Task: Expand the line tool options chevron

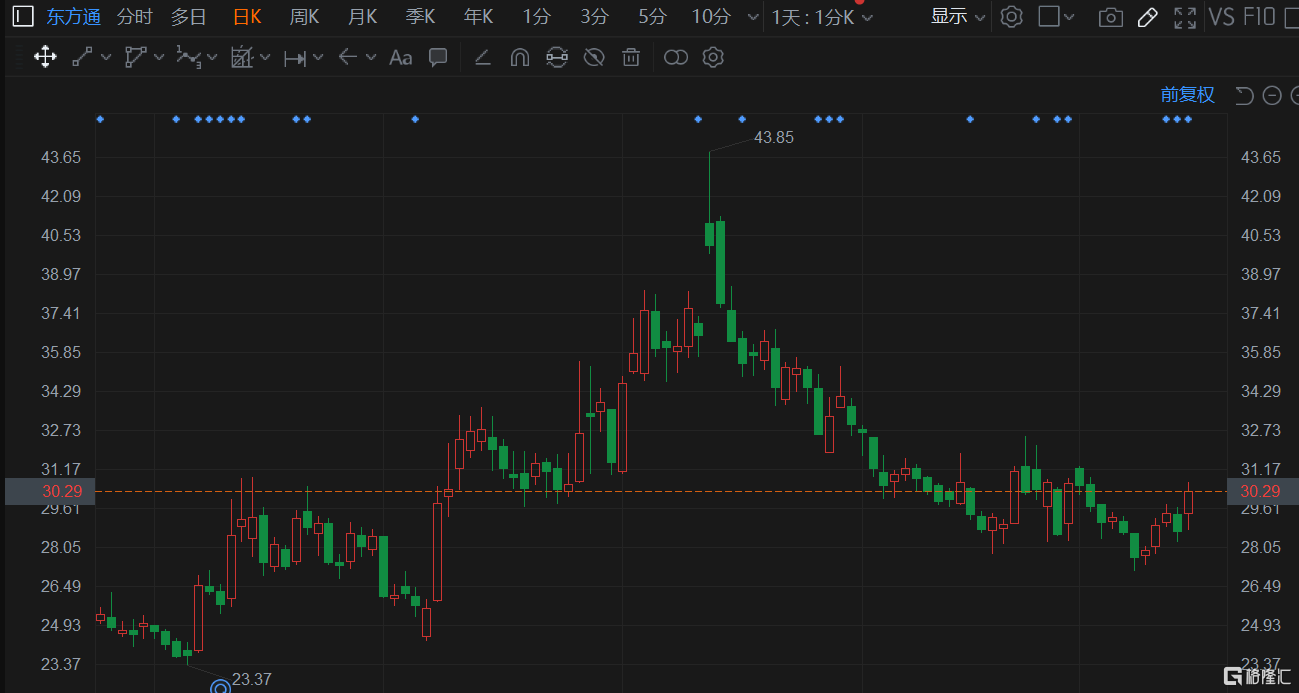Action: click(106, 58)
